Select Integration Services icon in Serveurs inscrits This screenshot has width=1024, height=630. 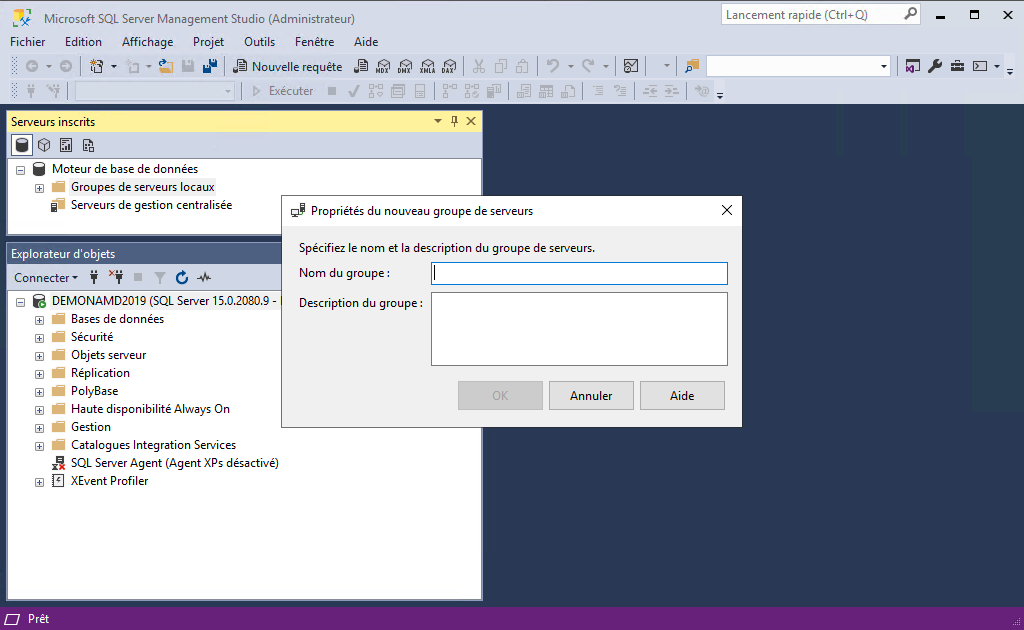pyautogui.click(x=88, y=145)
